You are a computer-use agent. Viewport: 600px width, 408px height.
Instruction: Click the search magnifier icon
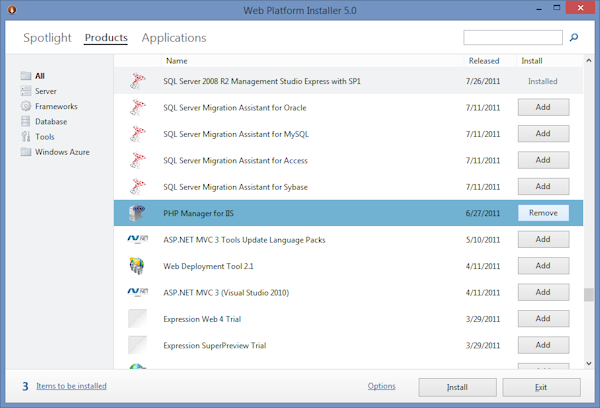[574, 37]
